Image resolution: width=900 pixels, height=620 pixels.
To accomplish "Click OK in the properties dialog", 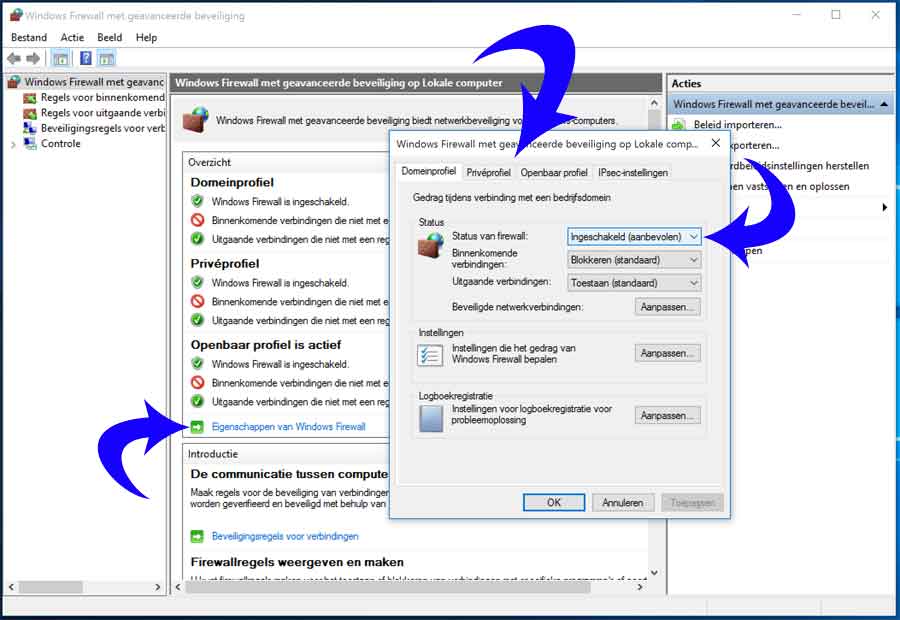I will click(x=554, y=502).
